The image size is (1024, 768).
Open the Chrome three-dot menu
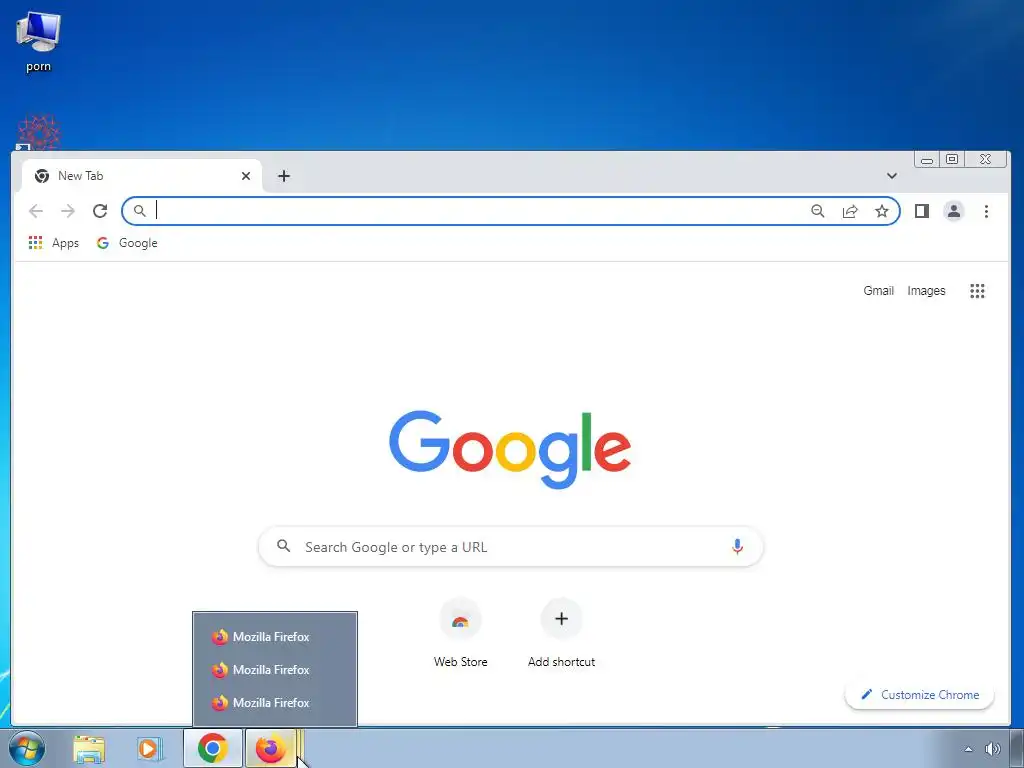986,211
